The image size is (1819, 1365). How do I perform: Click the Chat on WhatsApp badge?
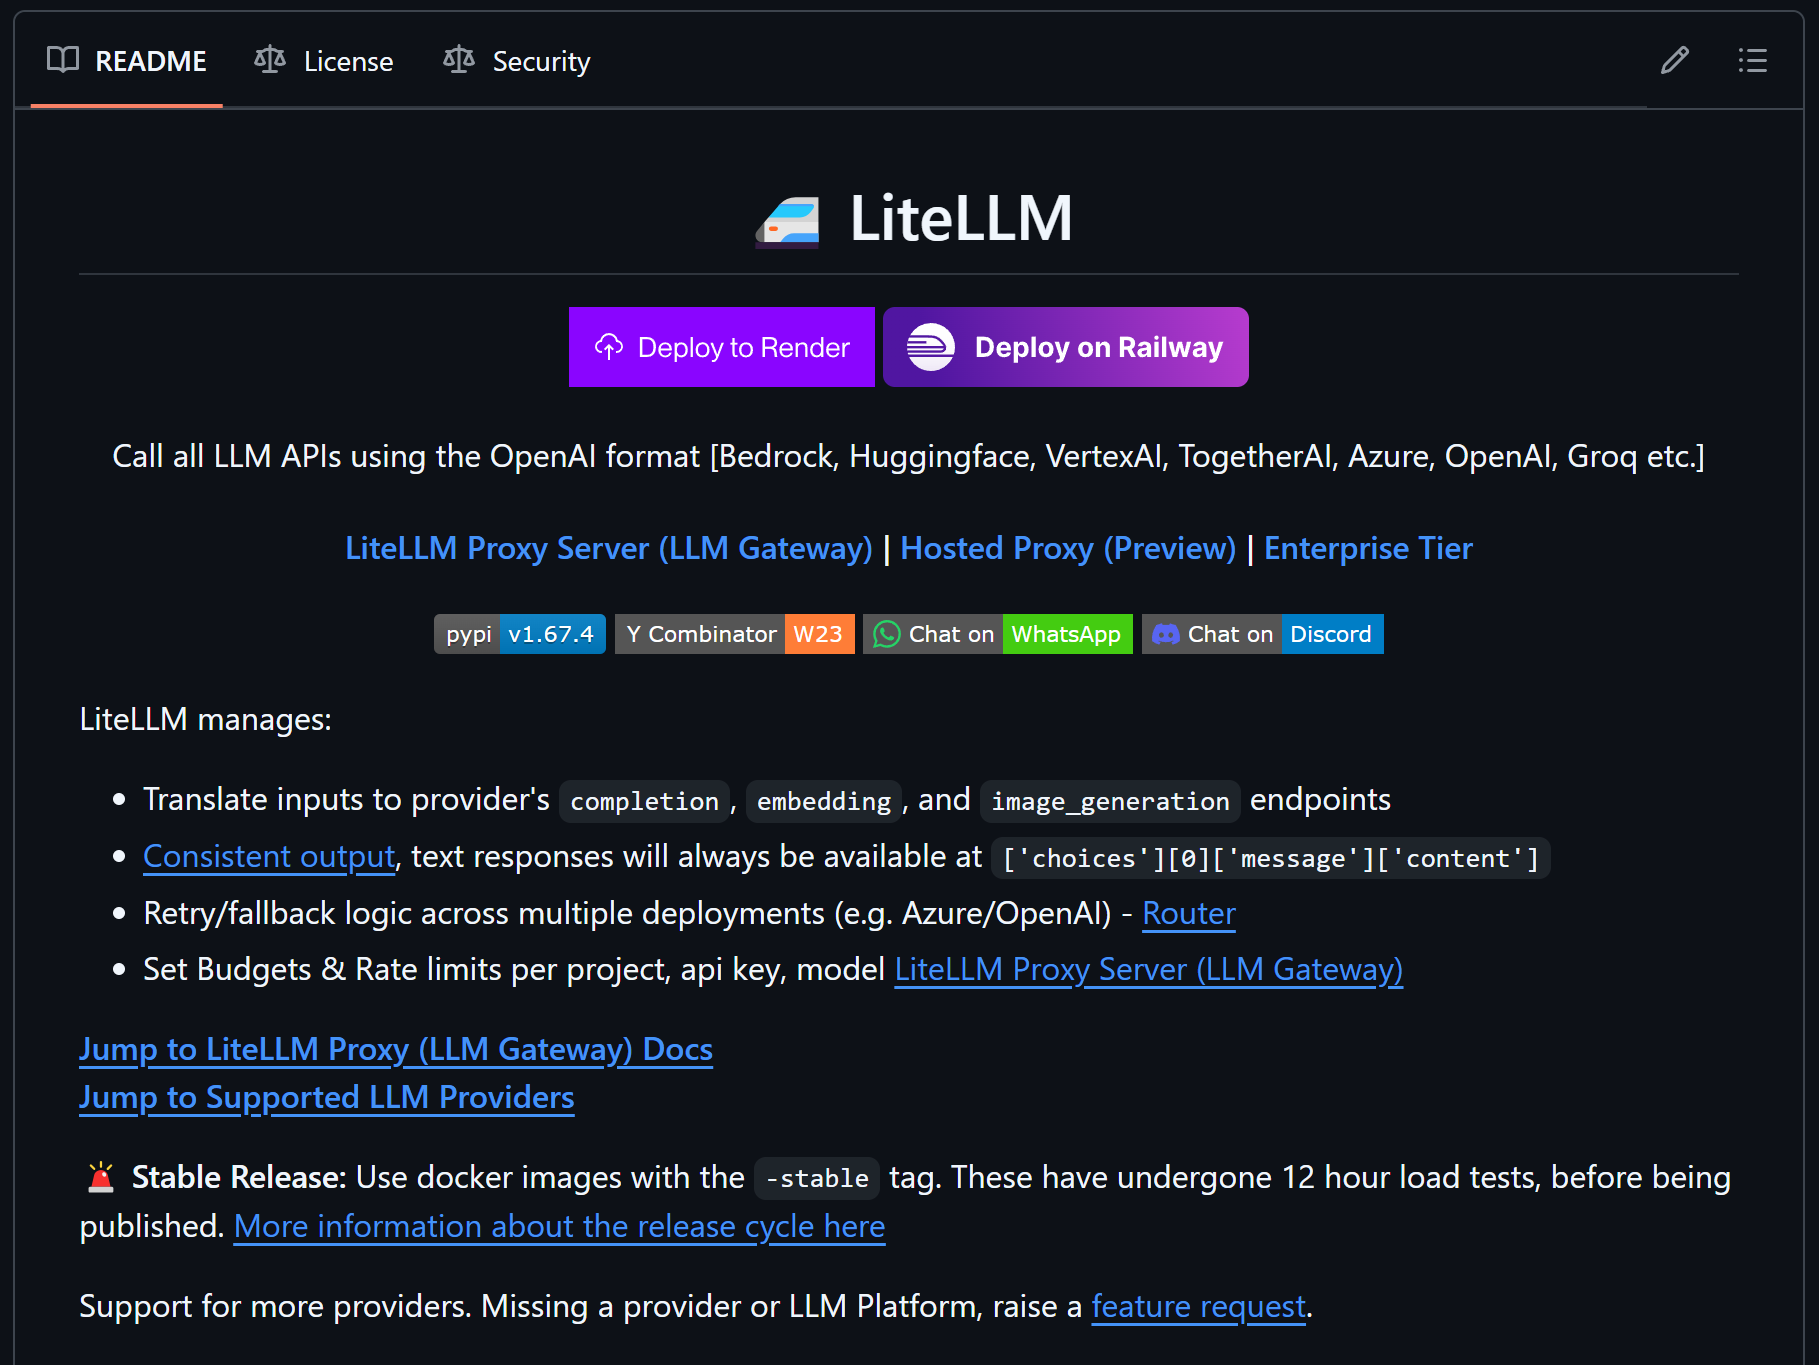pyautogui.click(x=998, y=634)
